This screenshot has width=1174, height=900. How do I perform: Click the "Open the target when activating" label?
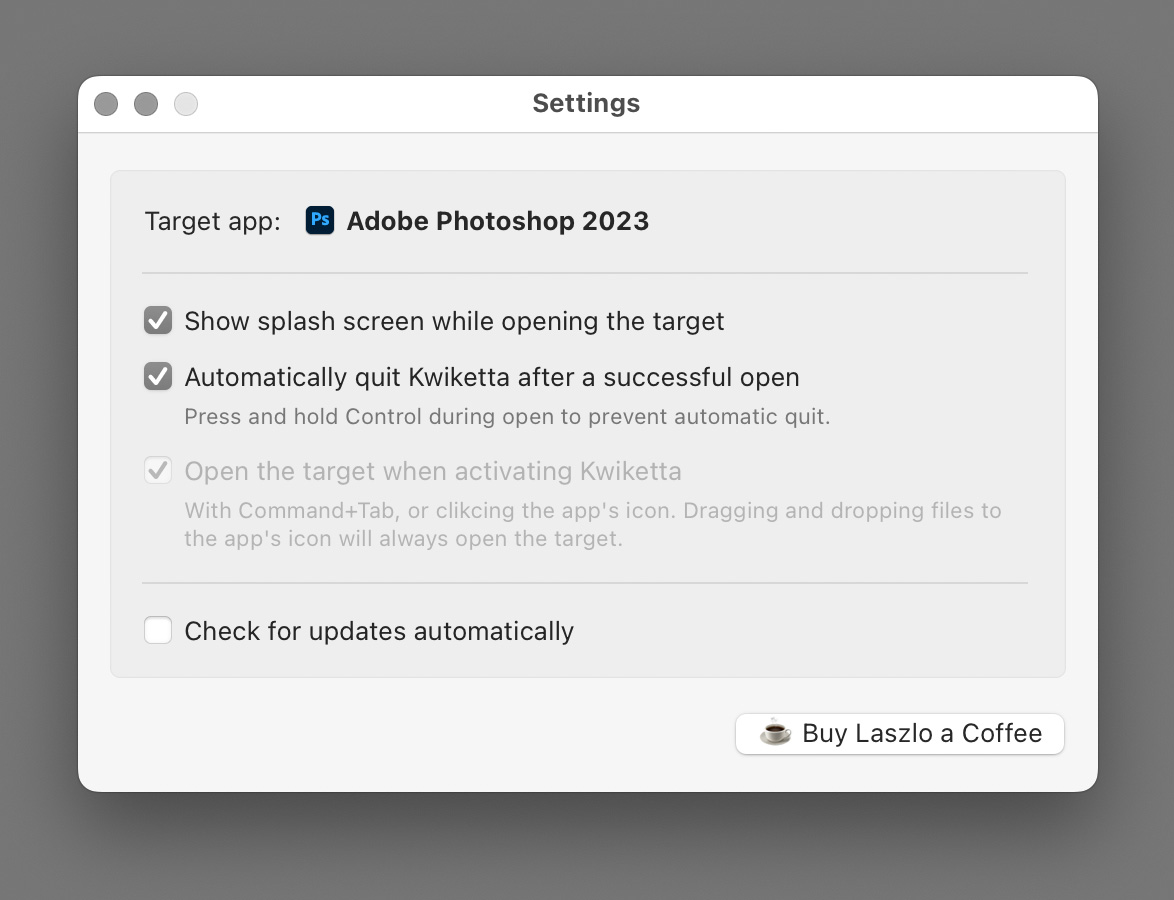tap(432, 471)
